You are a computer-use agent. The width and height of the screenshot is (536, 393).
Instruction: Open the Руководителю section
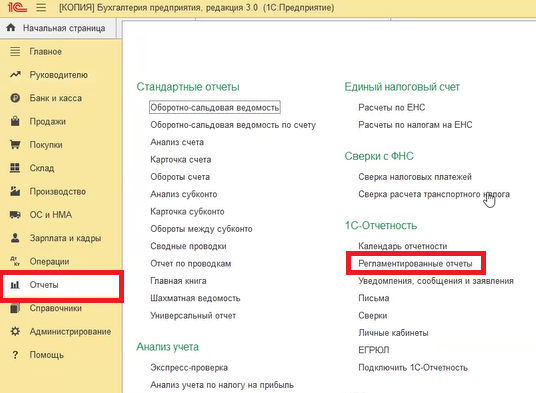(58, 74)
